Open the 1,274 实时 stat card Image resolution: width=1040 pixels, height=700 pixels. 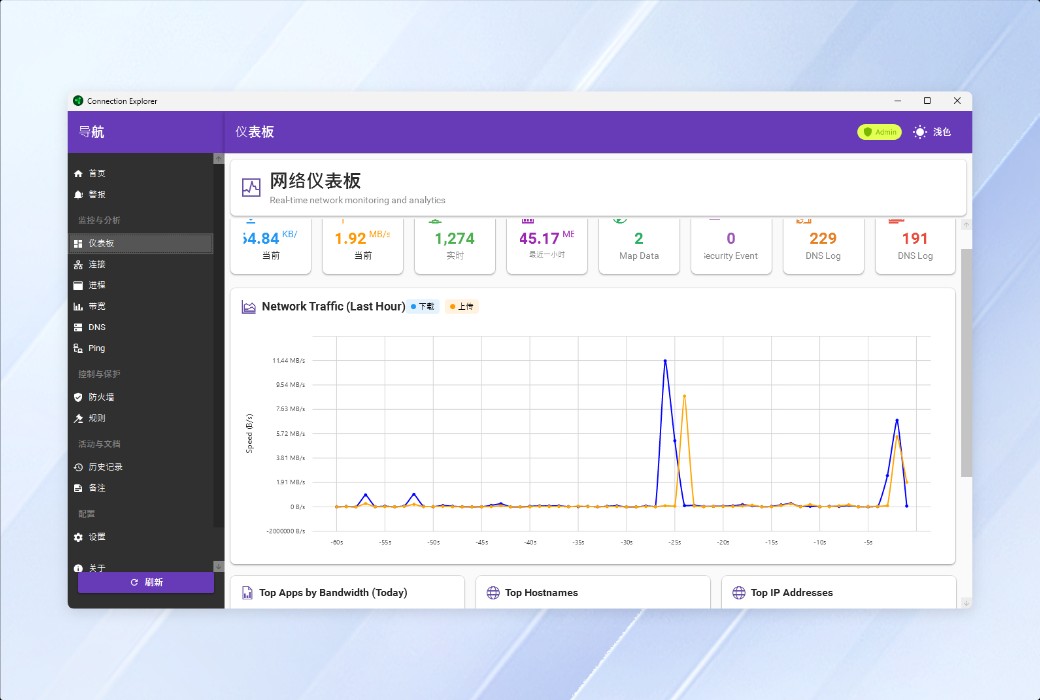coord(455,245)
